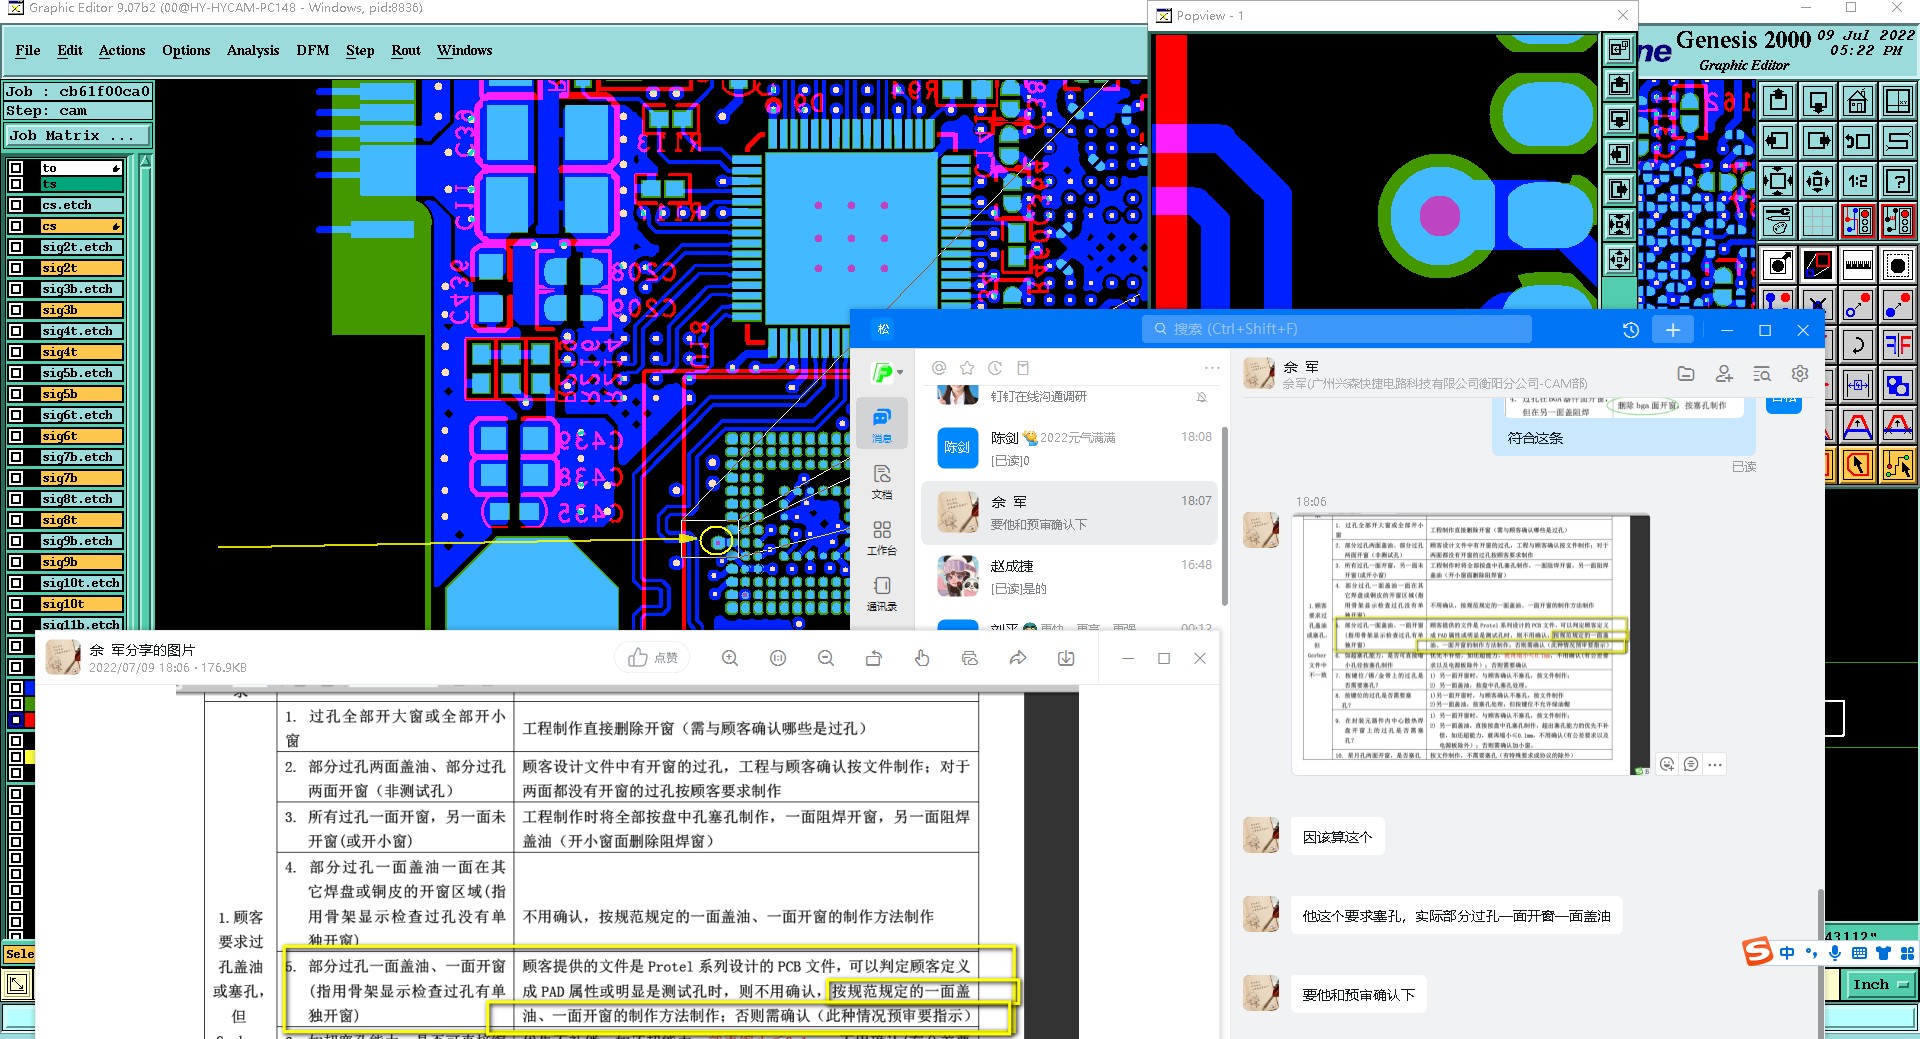Screen dimensions: 1920x1039
Task: Expand the DingTalk organization logo dropdown
Action: click(x=887, y=372)
